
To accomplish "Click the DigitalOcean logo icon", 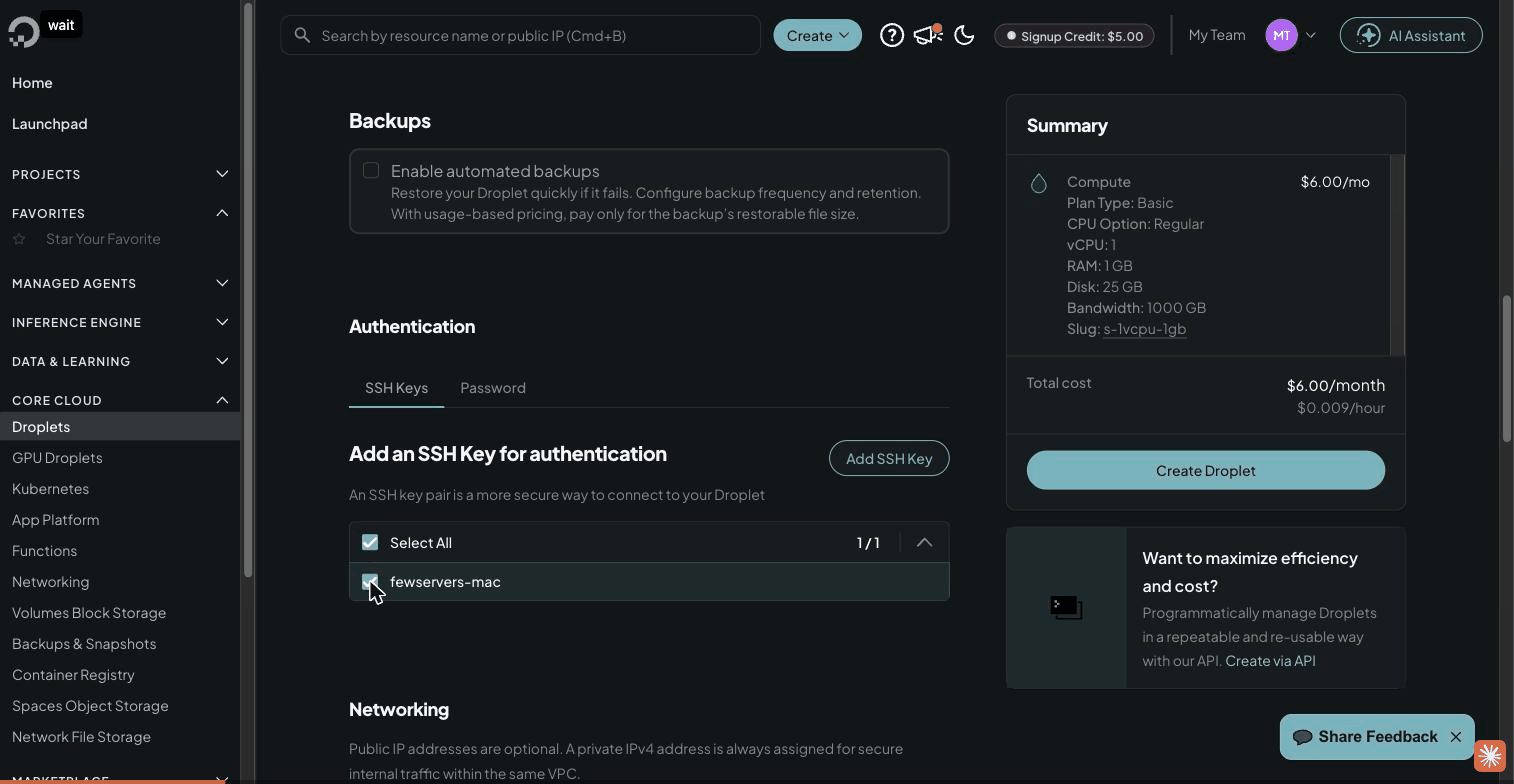I will pos(23,31).
